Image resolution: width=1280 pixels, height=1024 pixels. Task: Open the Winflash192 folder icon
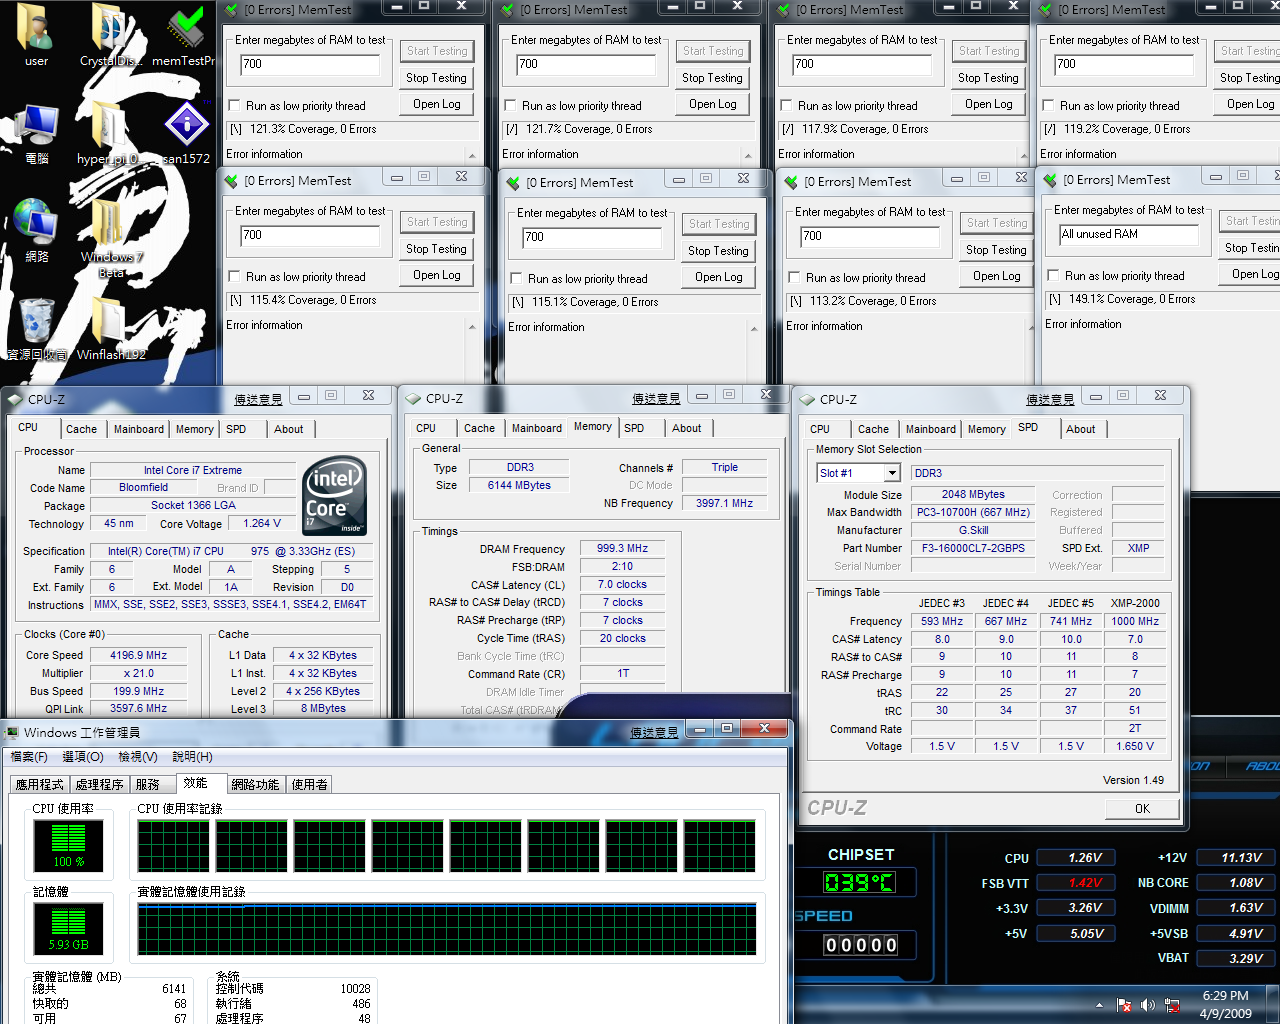point(111,328)
